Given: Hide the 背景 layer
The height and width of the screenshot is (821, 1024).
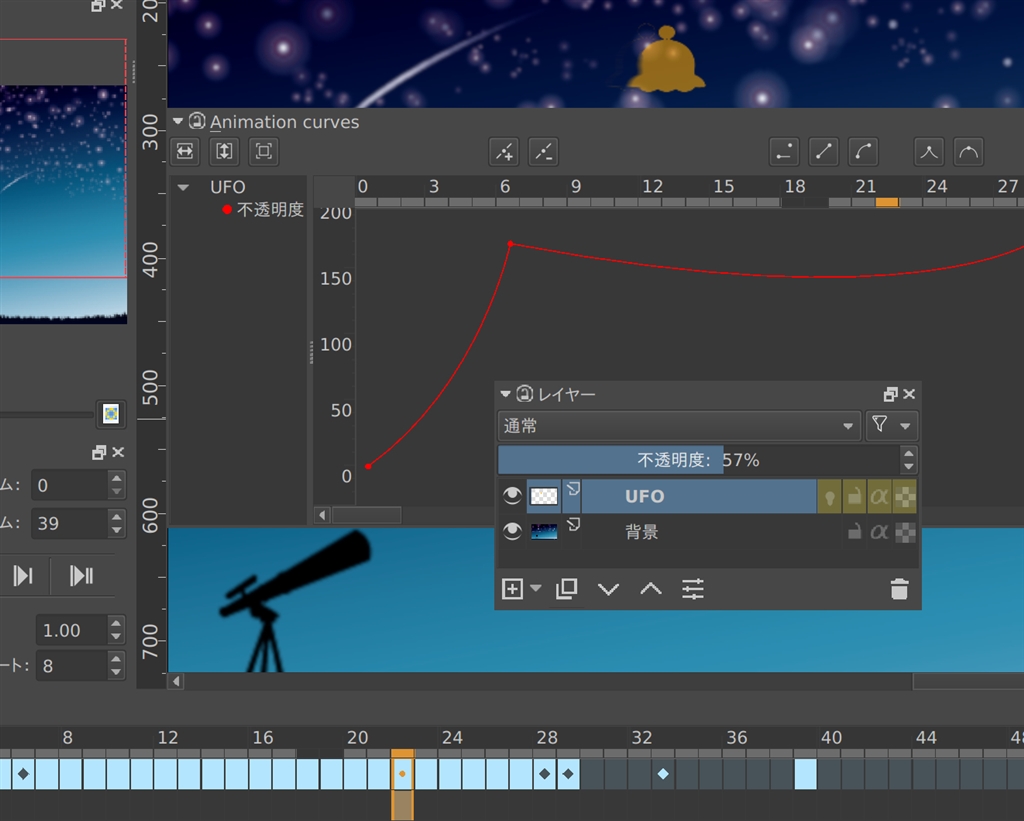Looking at the screenshot, I should pos(512,532).
